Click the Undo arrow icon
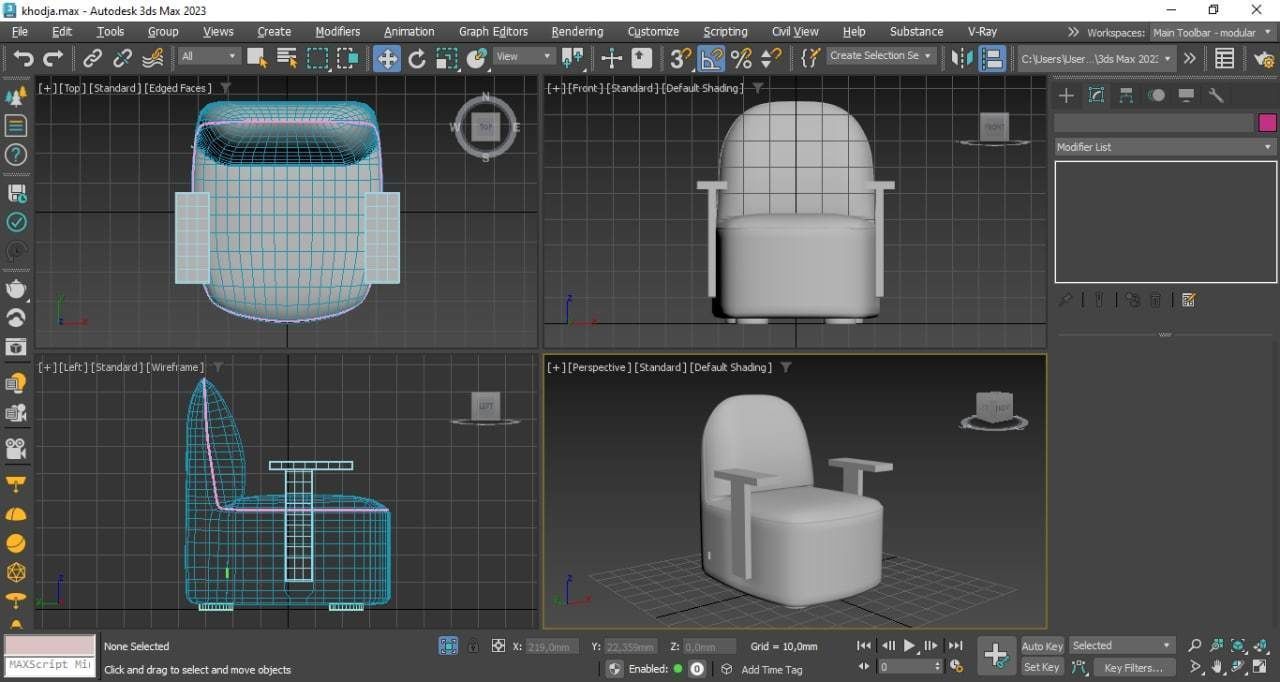 [x=23, y=58]
